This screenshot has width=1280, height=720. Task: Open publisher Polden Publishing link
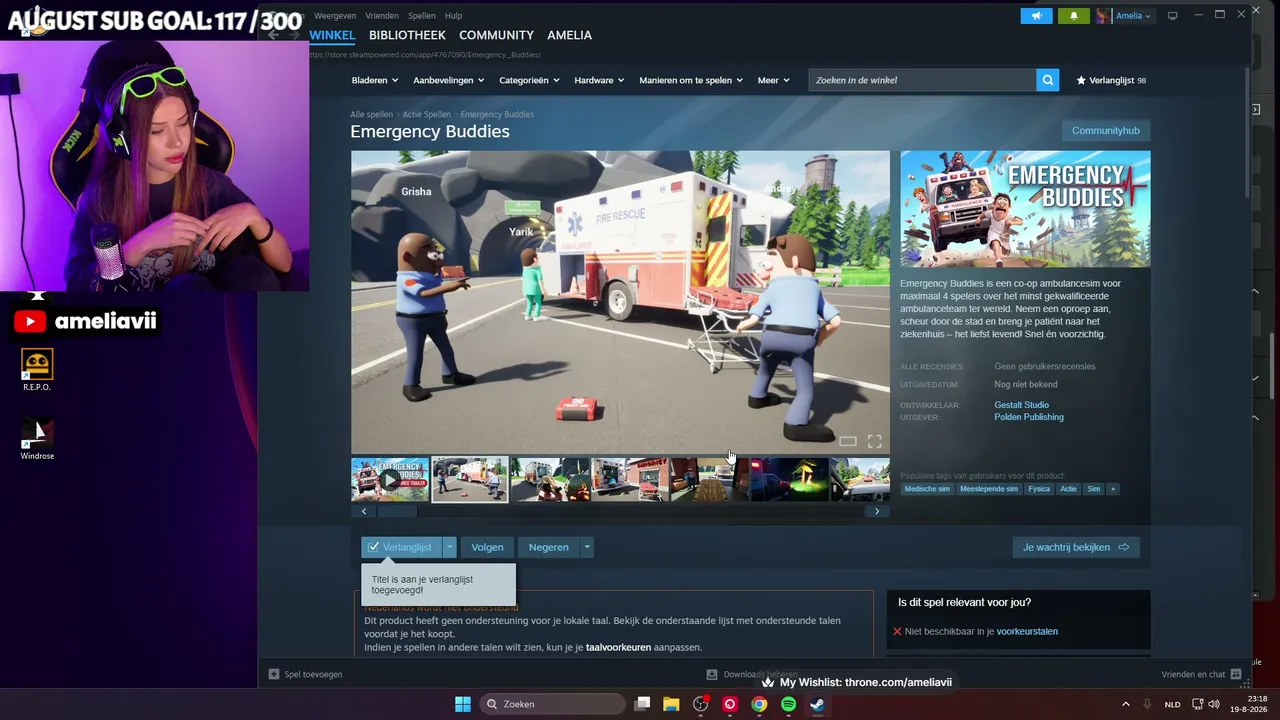click(x=1029, y=417)
